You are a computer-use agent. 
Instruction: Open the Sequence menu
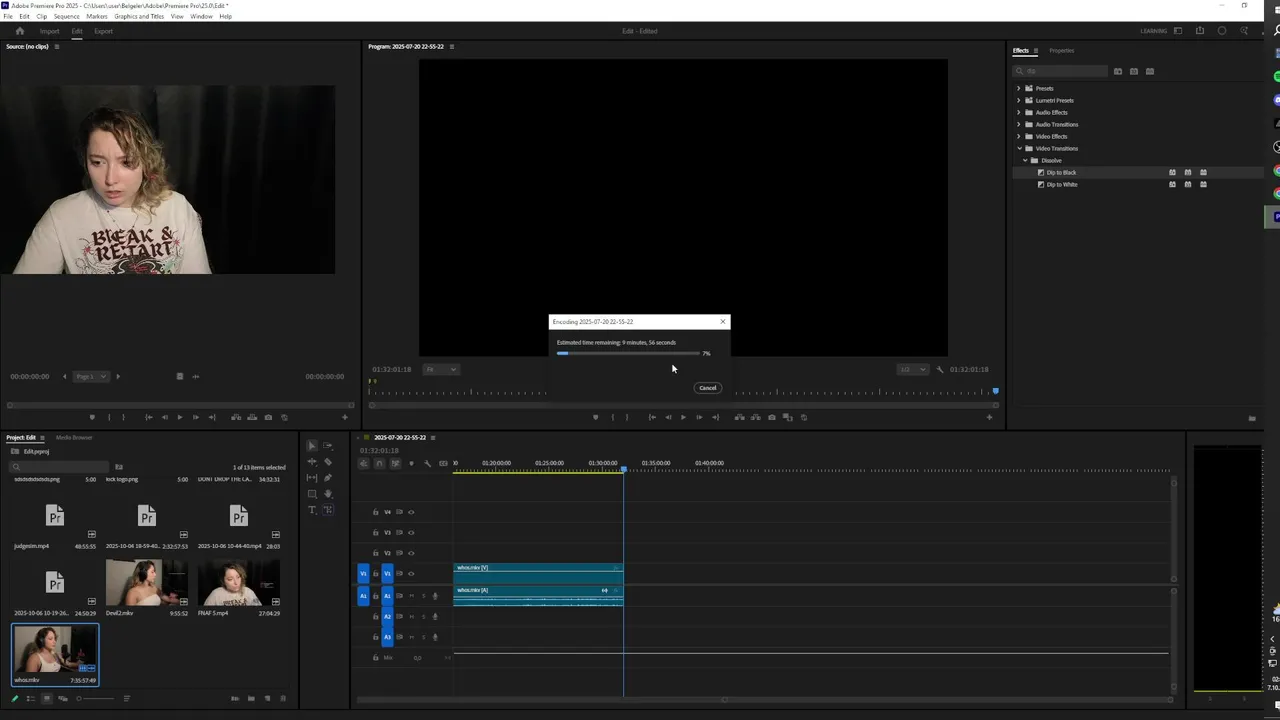(66, 16)
